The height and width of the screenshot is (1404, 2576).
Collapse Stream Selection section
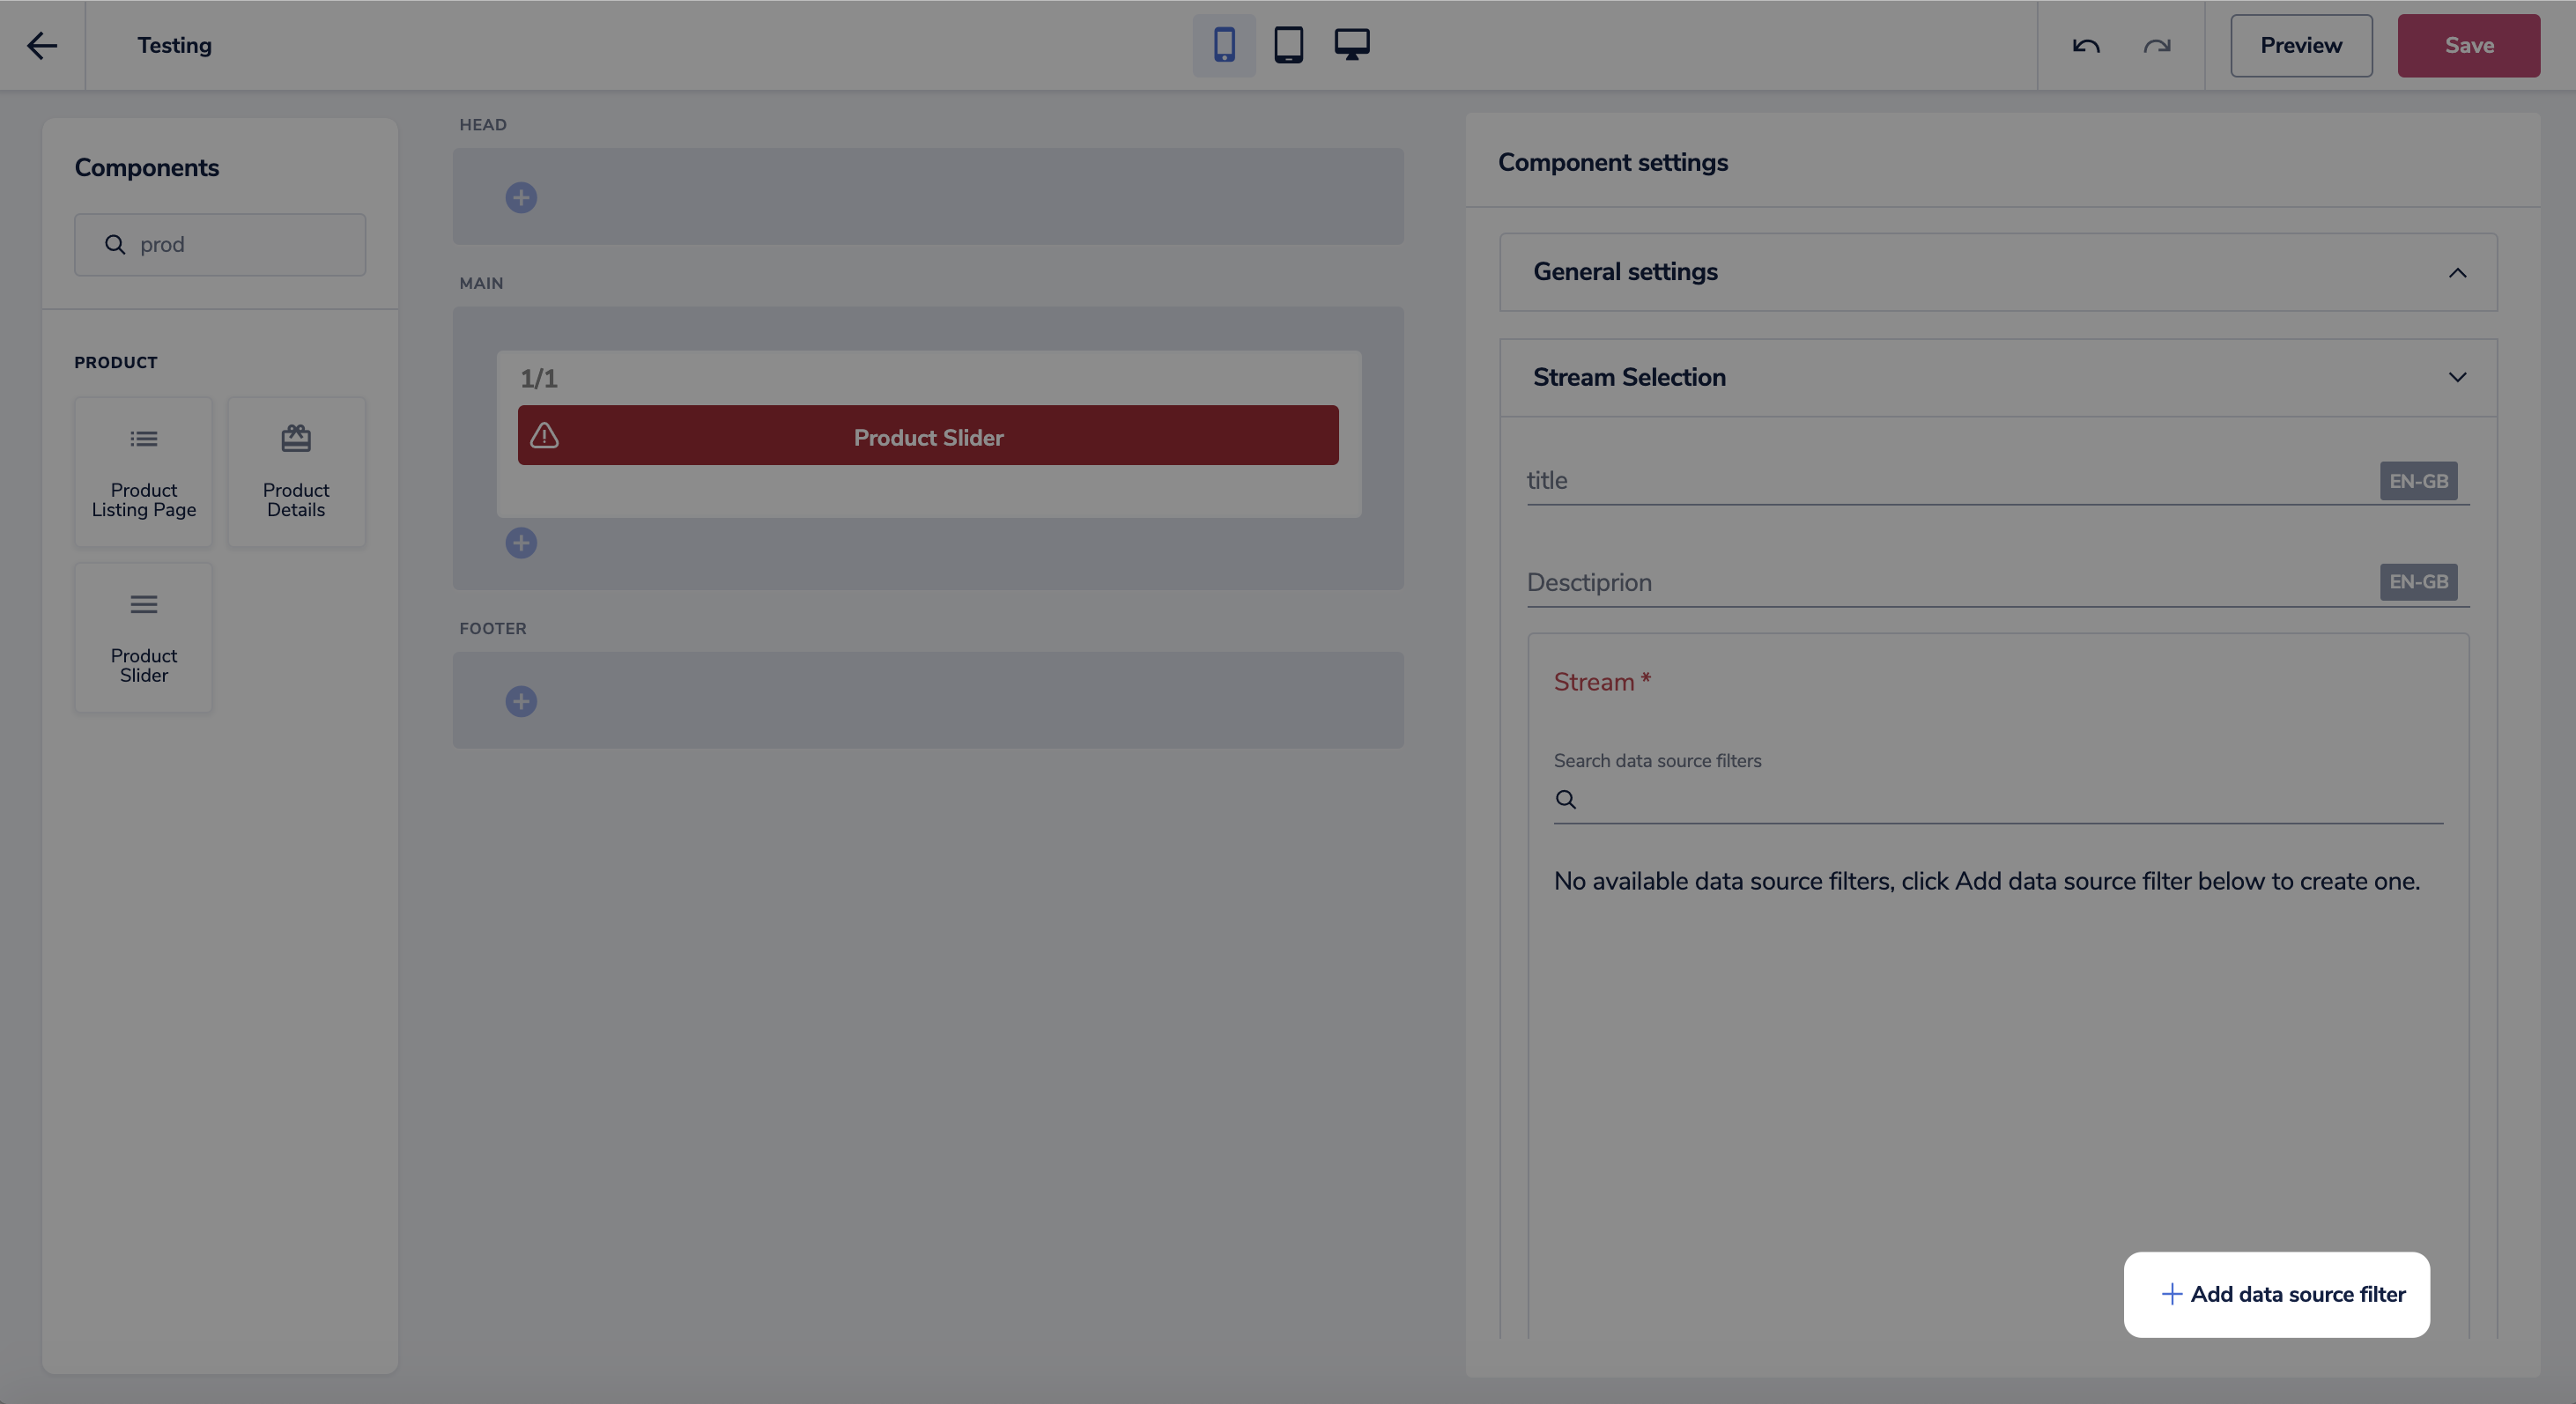2457,377
